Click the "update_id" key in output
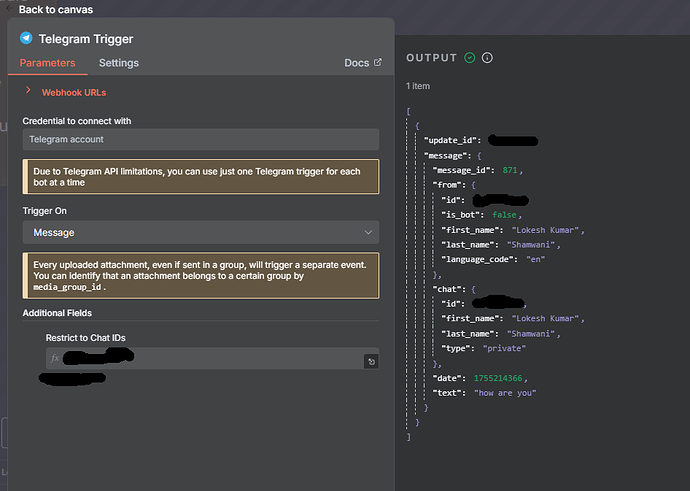This screenshot has height=491, width=690. [x=450, y=140]
